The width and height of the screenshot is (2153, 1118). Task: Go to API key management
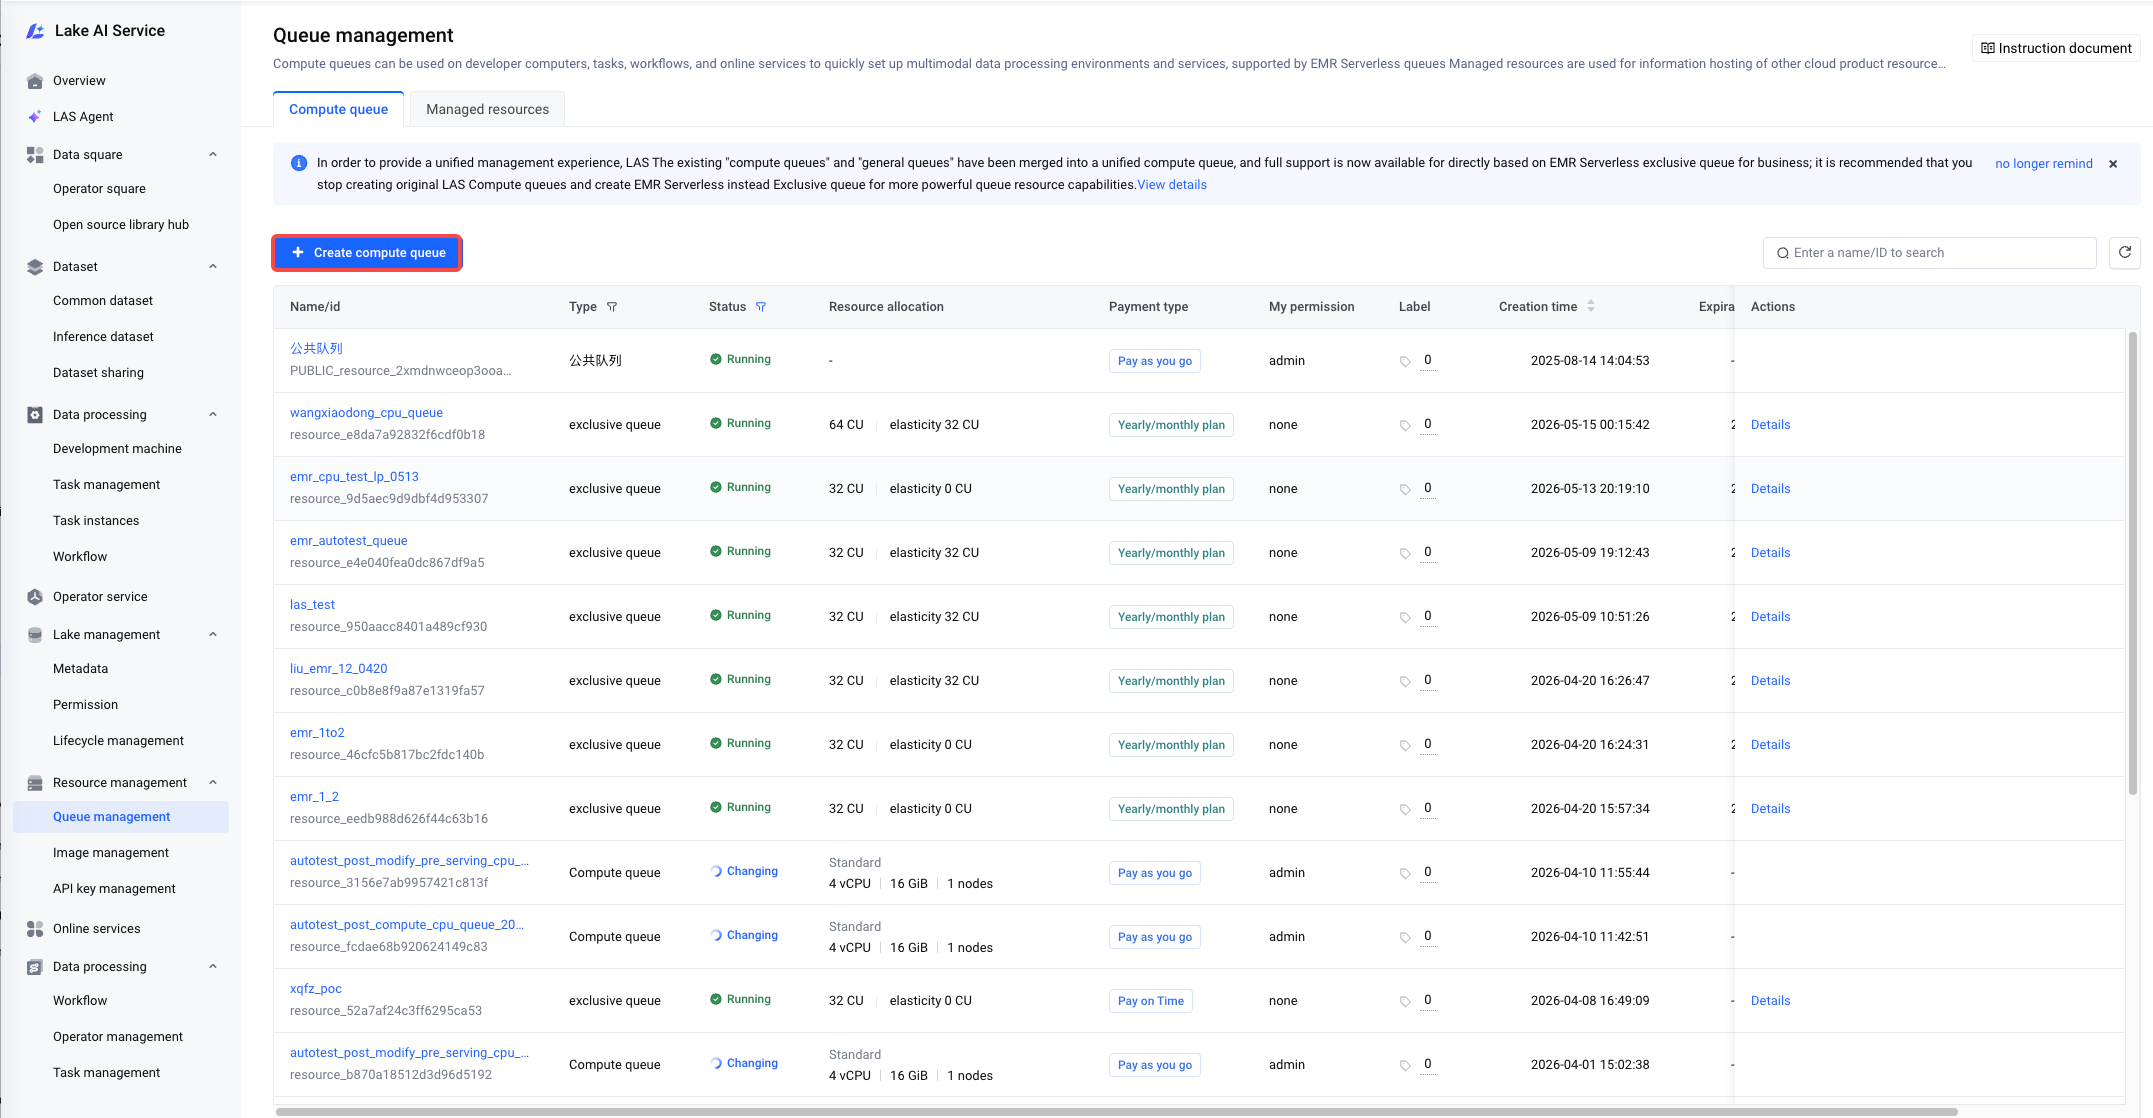click(x=114, y=889)
